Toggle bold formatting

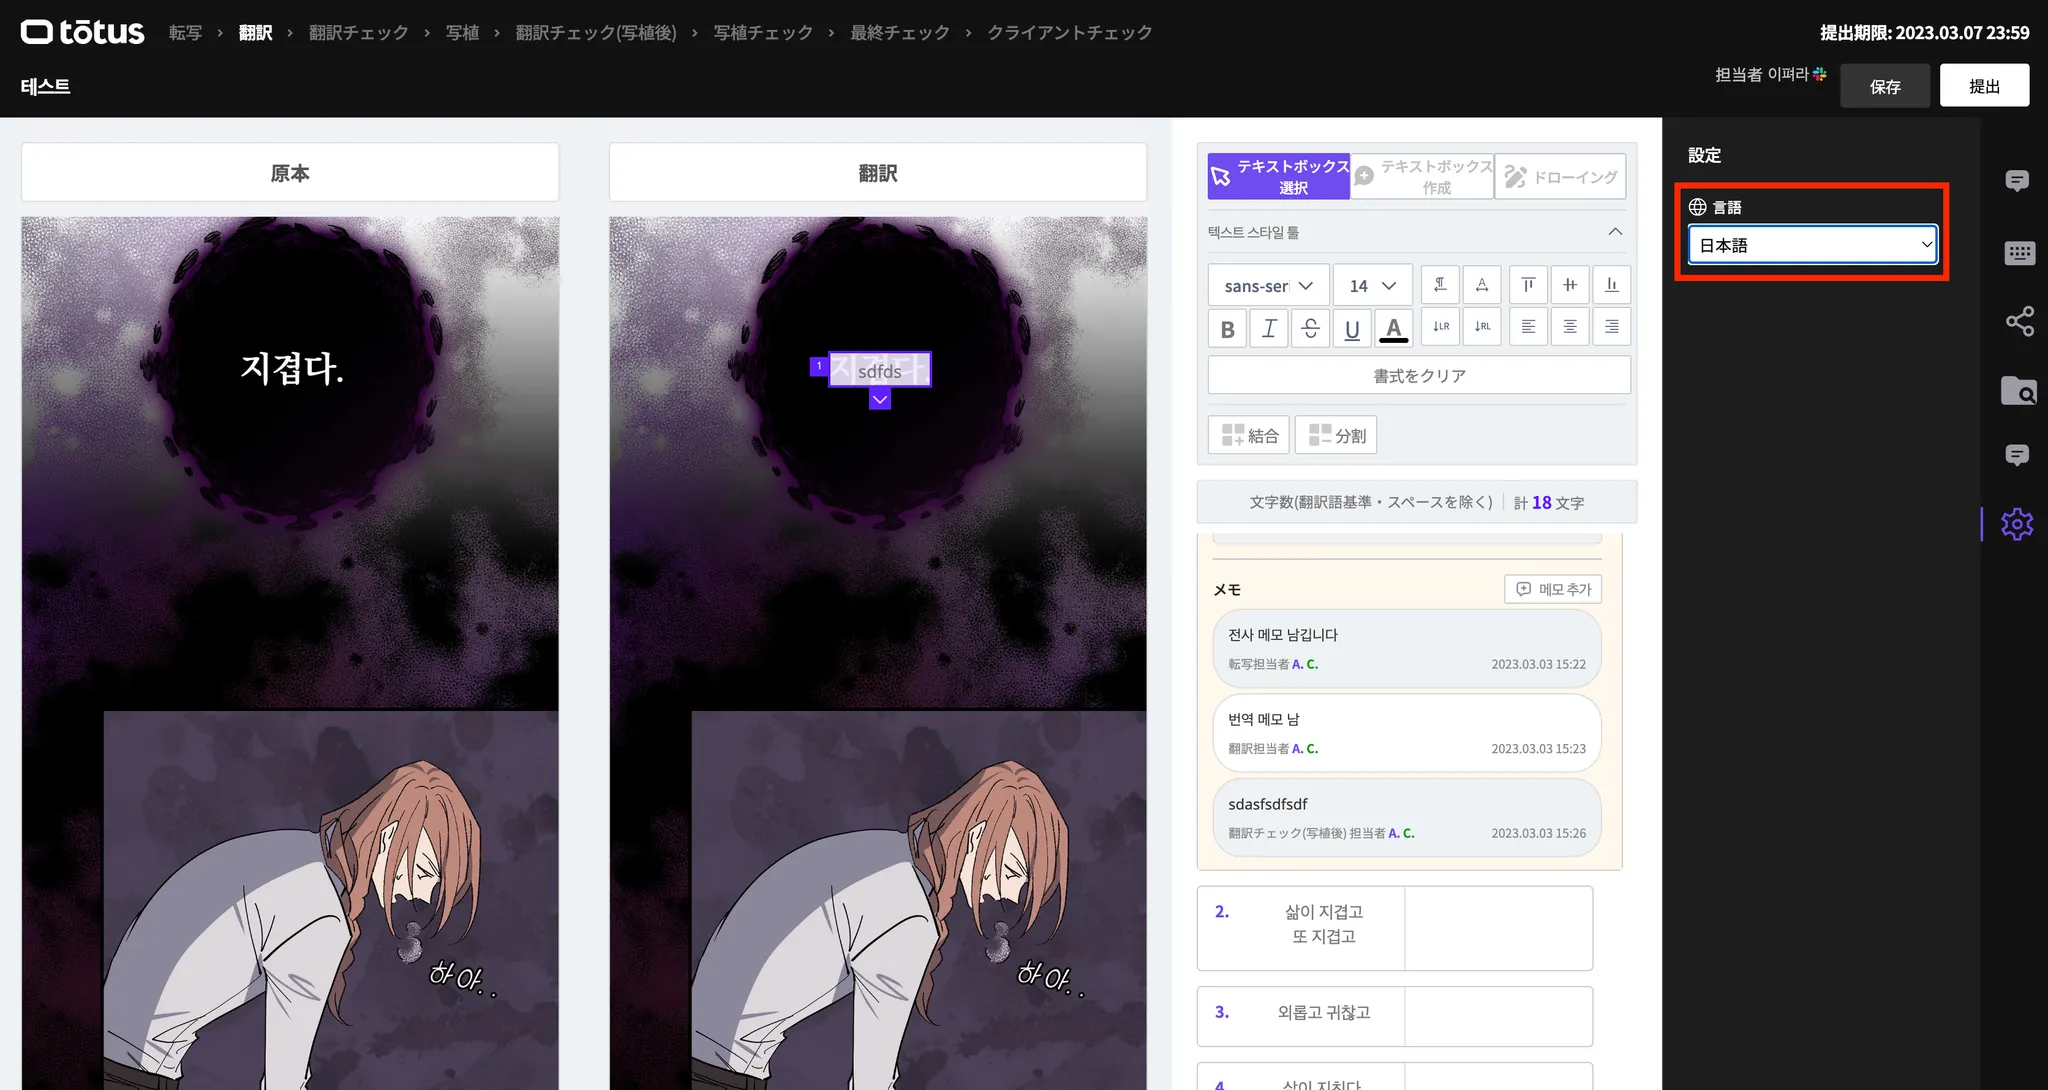click(x=1227, y=328)
